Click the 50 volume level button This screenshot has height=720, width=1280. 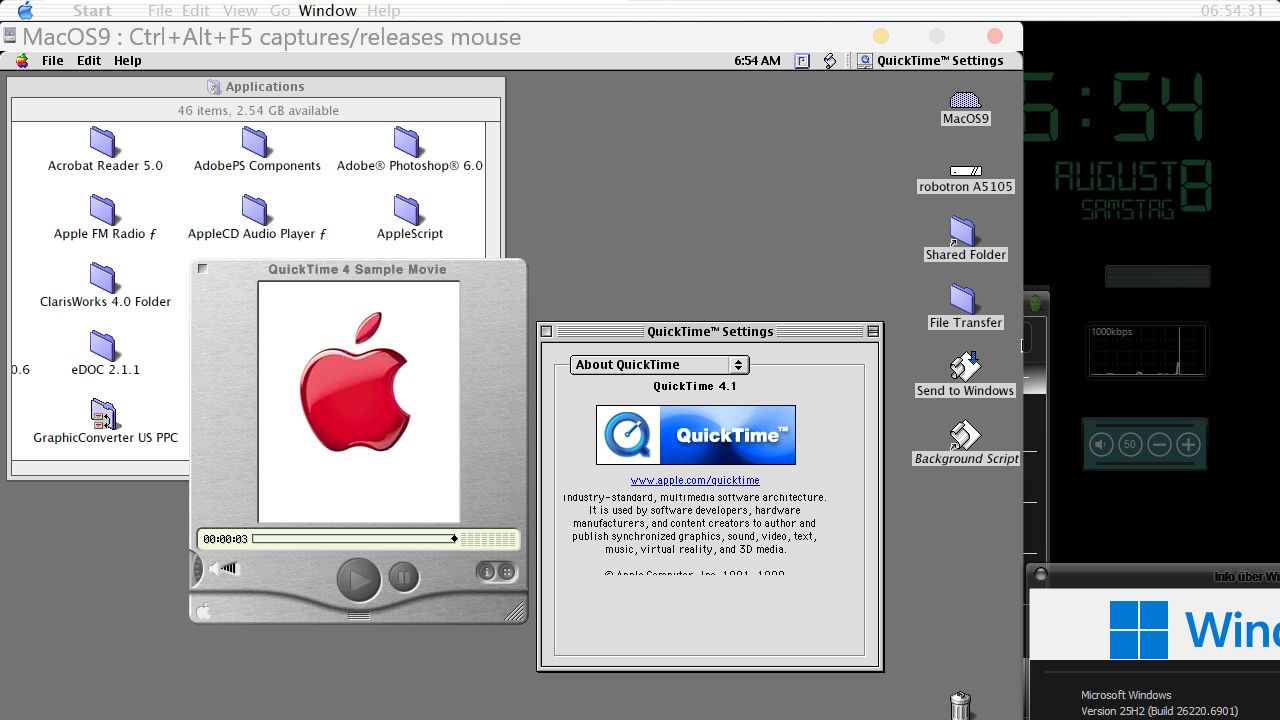[1131, 445]
